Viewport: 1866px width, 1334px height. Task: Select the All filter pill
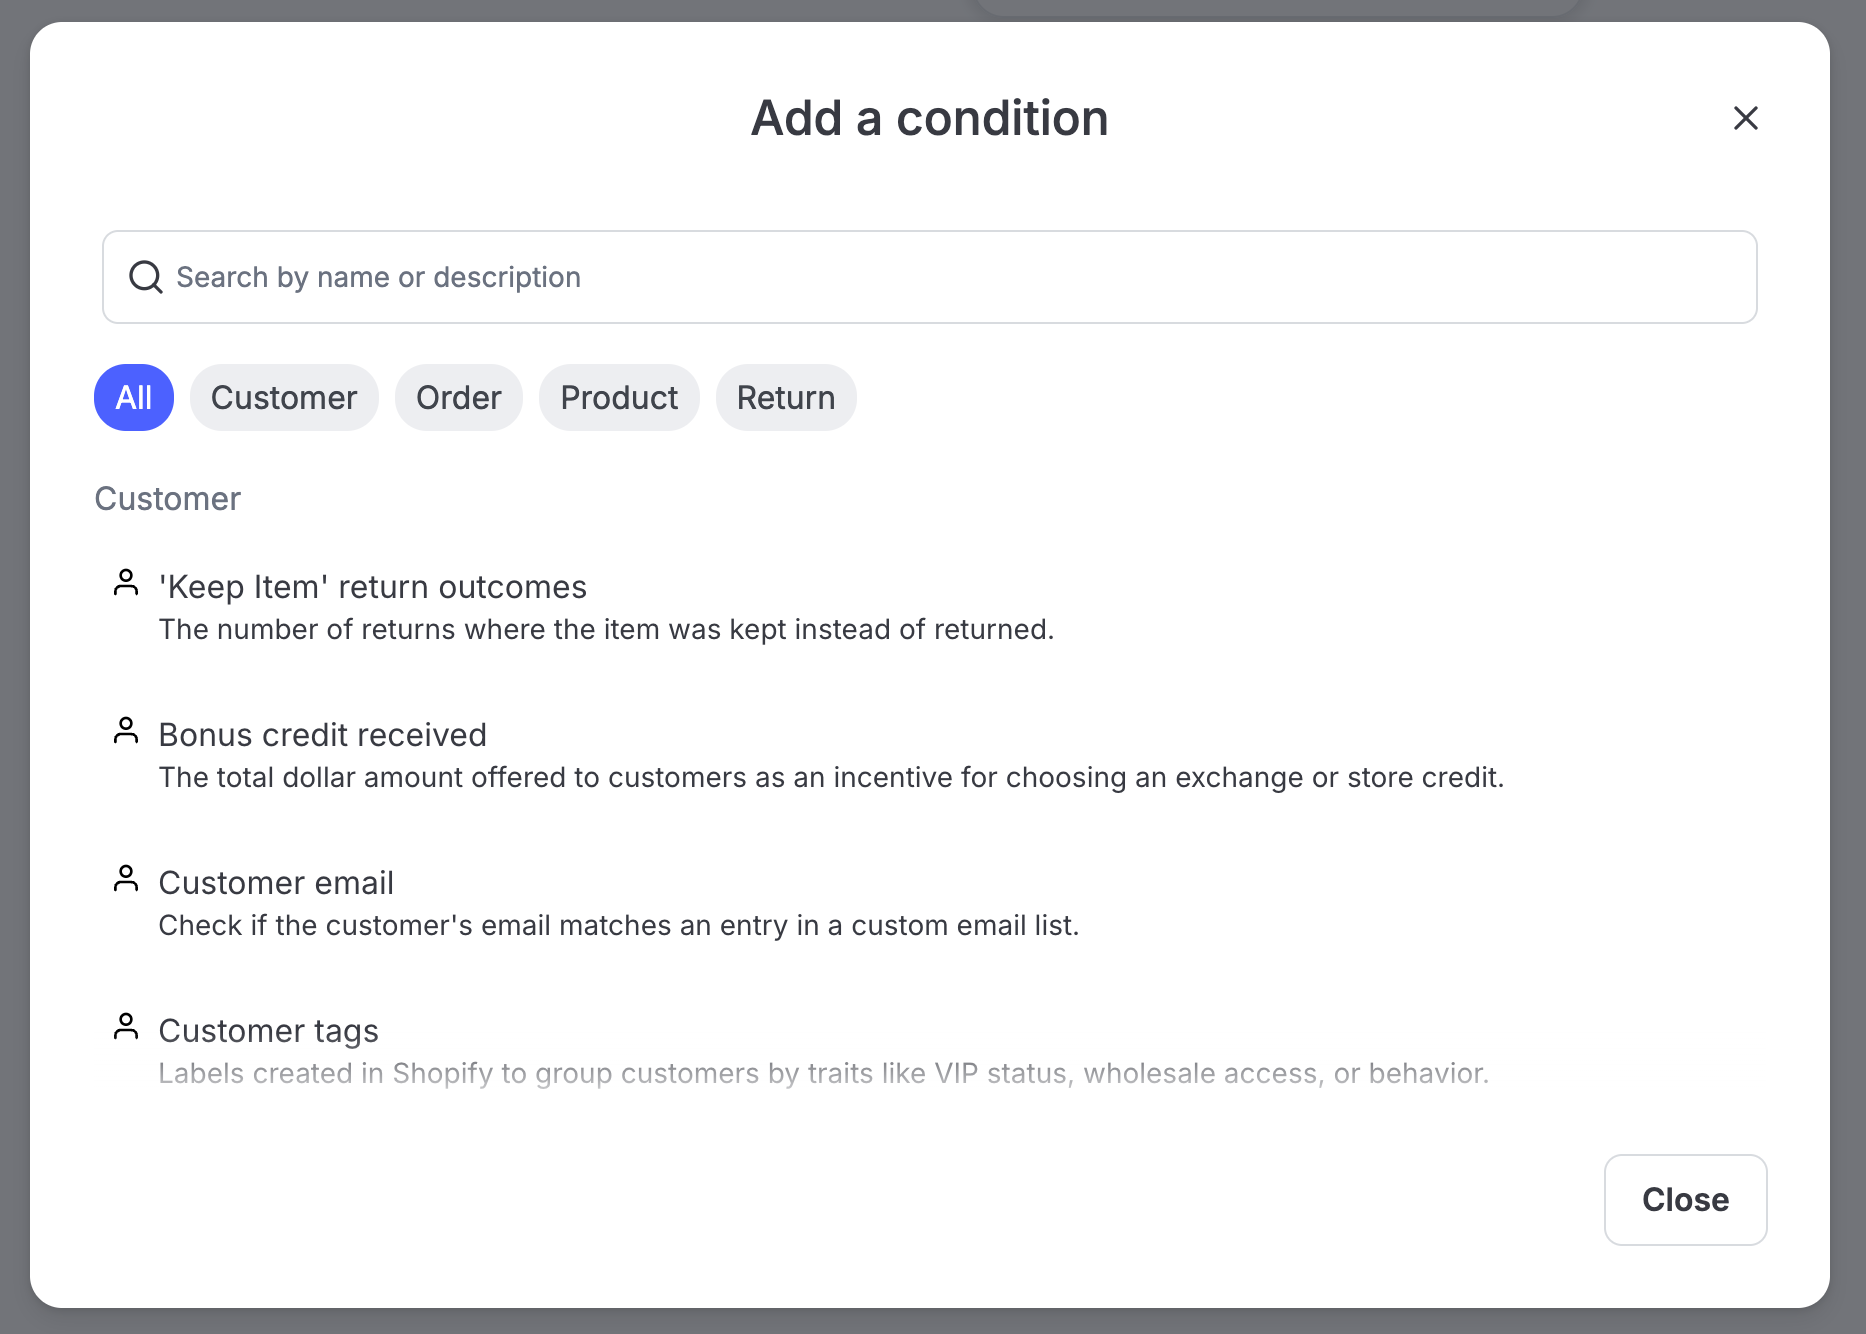134,398
